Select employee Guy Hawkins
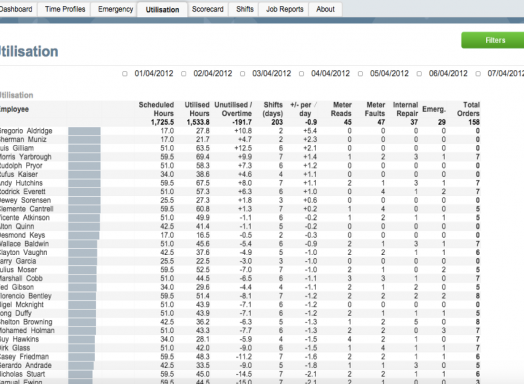524x384 pixels. click(x=20, y=339)
